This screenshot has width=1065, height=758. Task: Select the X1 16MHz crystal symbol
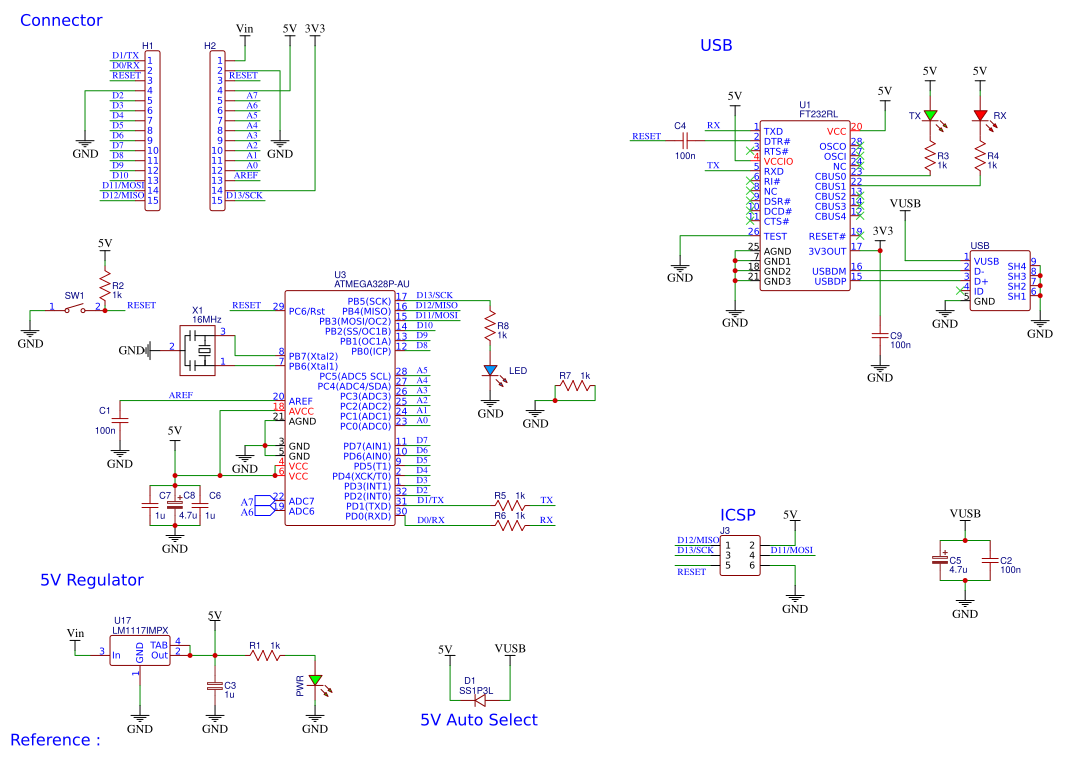pyautogui.click(x=198, y=350)
